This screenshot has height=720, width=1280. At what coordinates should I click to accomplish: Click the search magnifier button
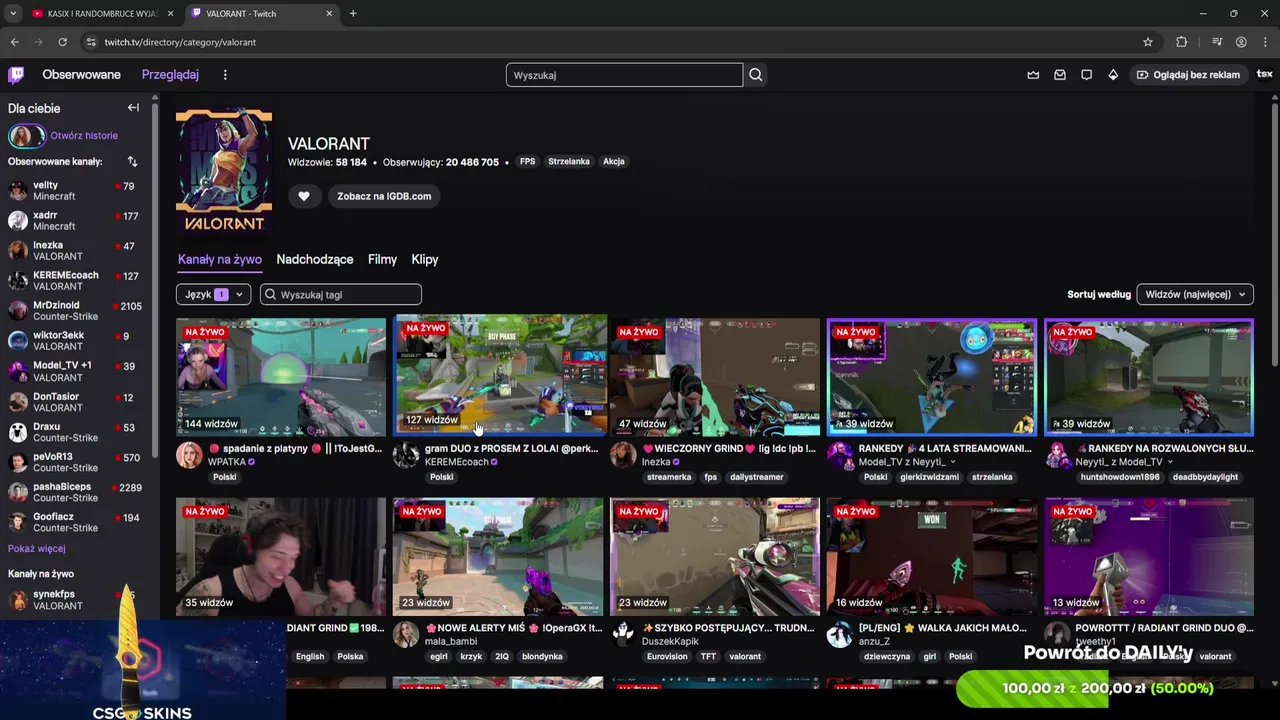[x=756, y=75]
